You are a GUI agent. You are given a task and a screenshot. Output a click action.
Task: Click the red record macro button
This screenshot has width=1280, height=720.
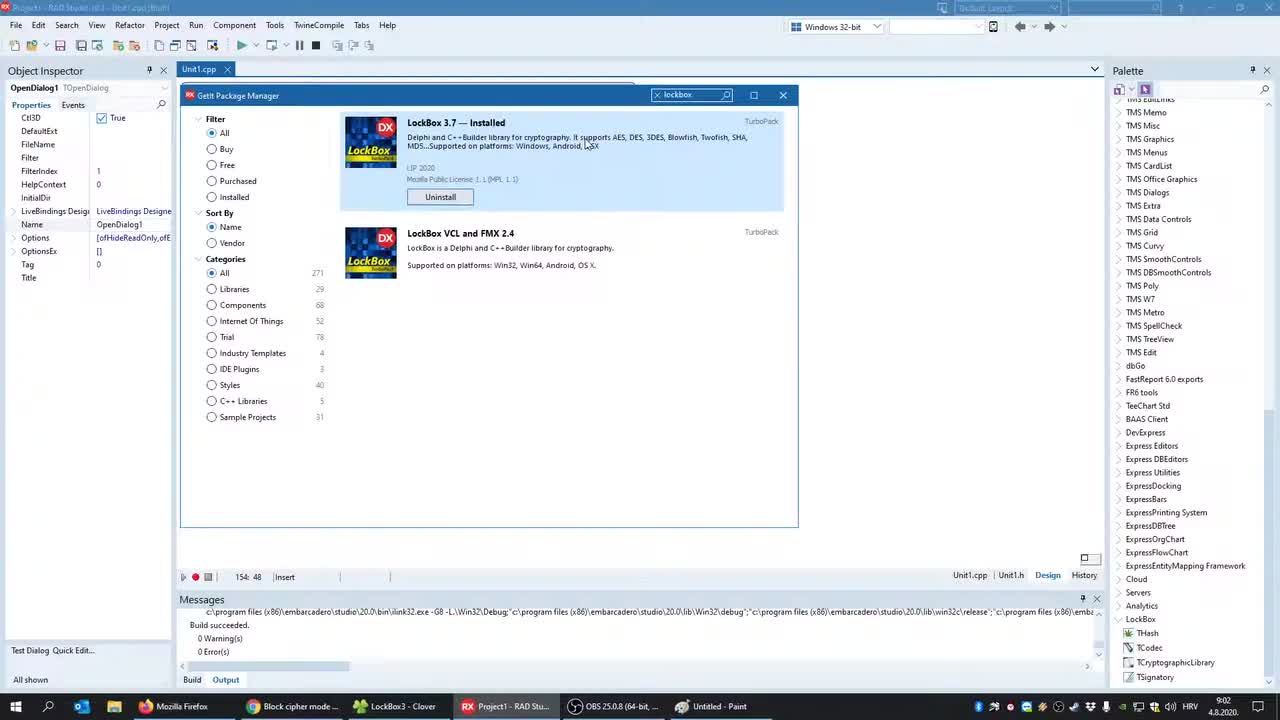point(196,577)
